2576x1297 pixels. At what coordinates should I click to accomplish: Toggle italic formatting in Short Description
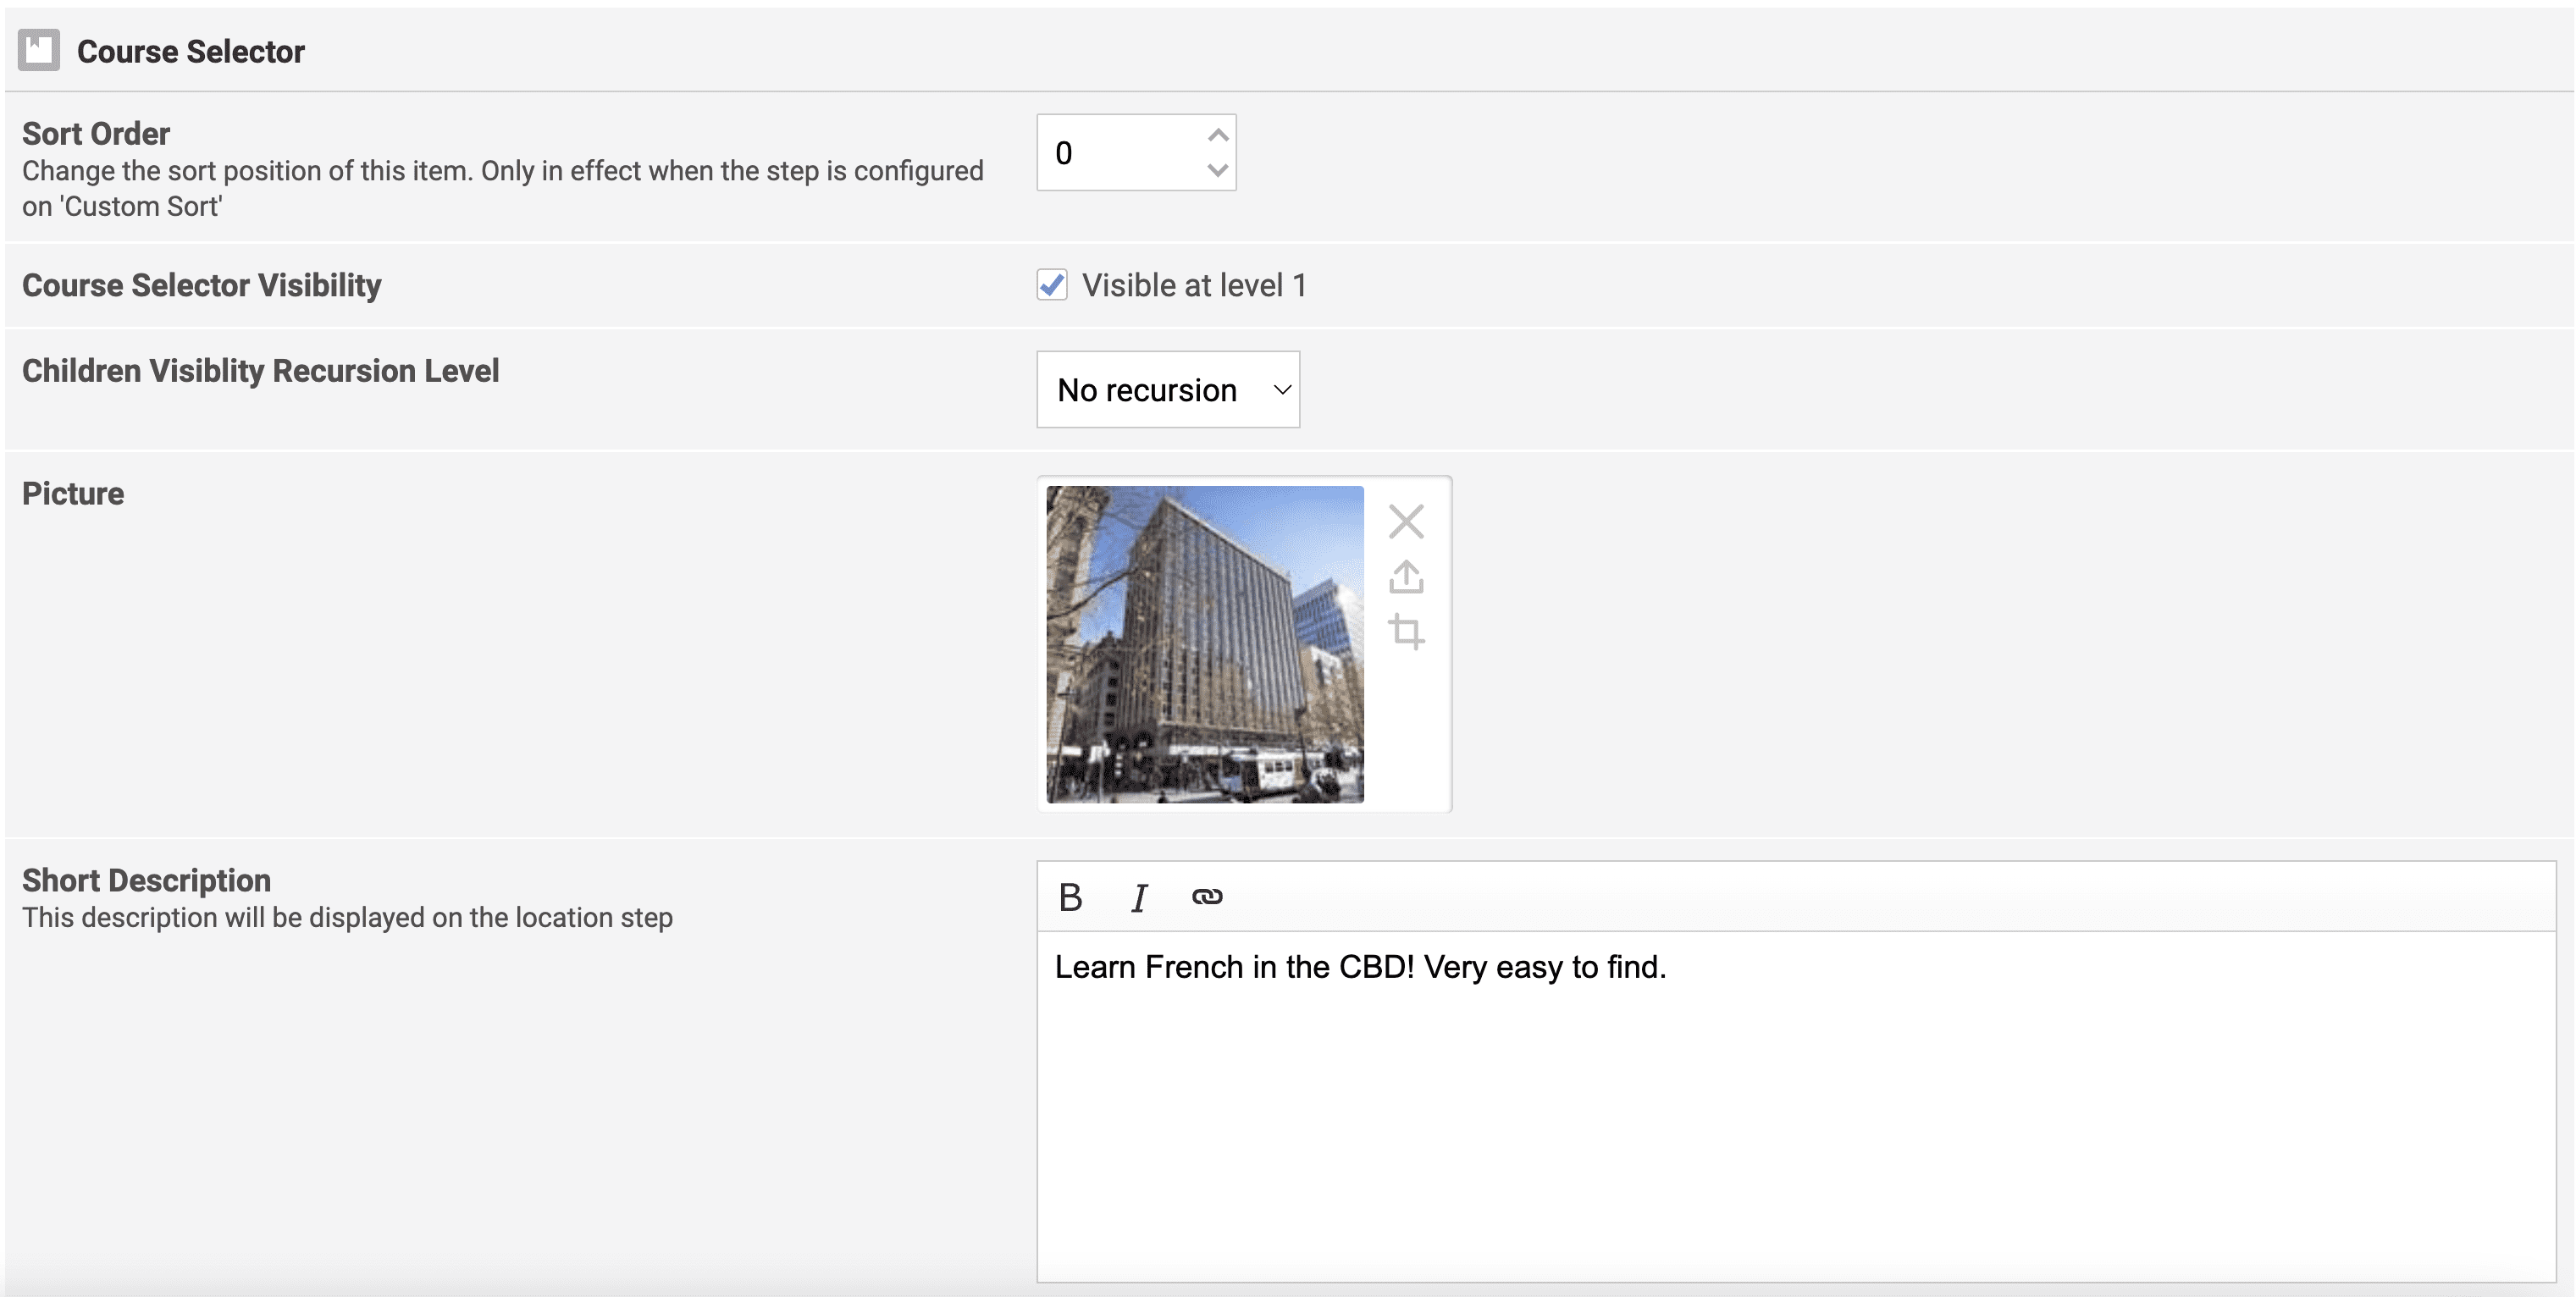[x=1139, y=897]
